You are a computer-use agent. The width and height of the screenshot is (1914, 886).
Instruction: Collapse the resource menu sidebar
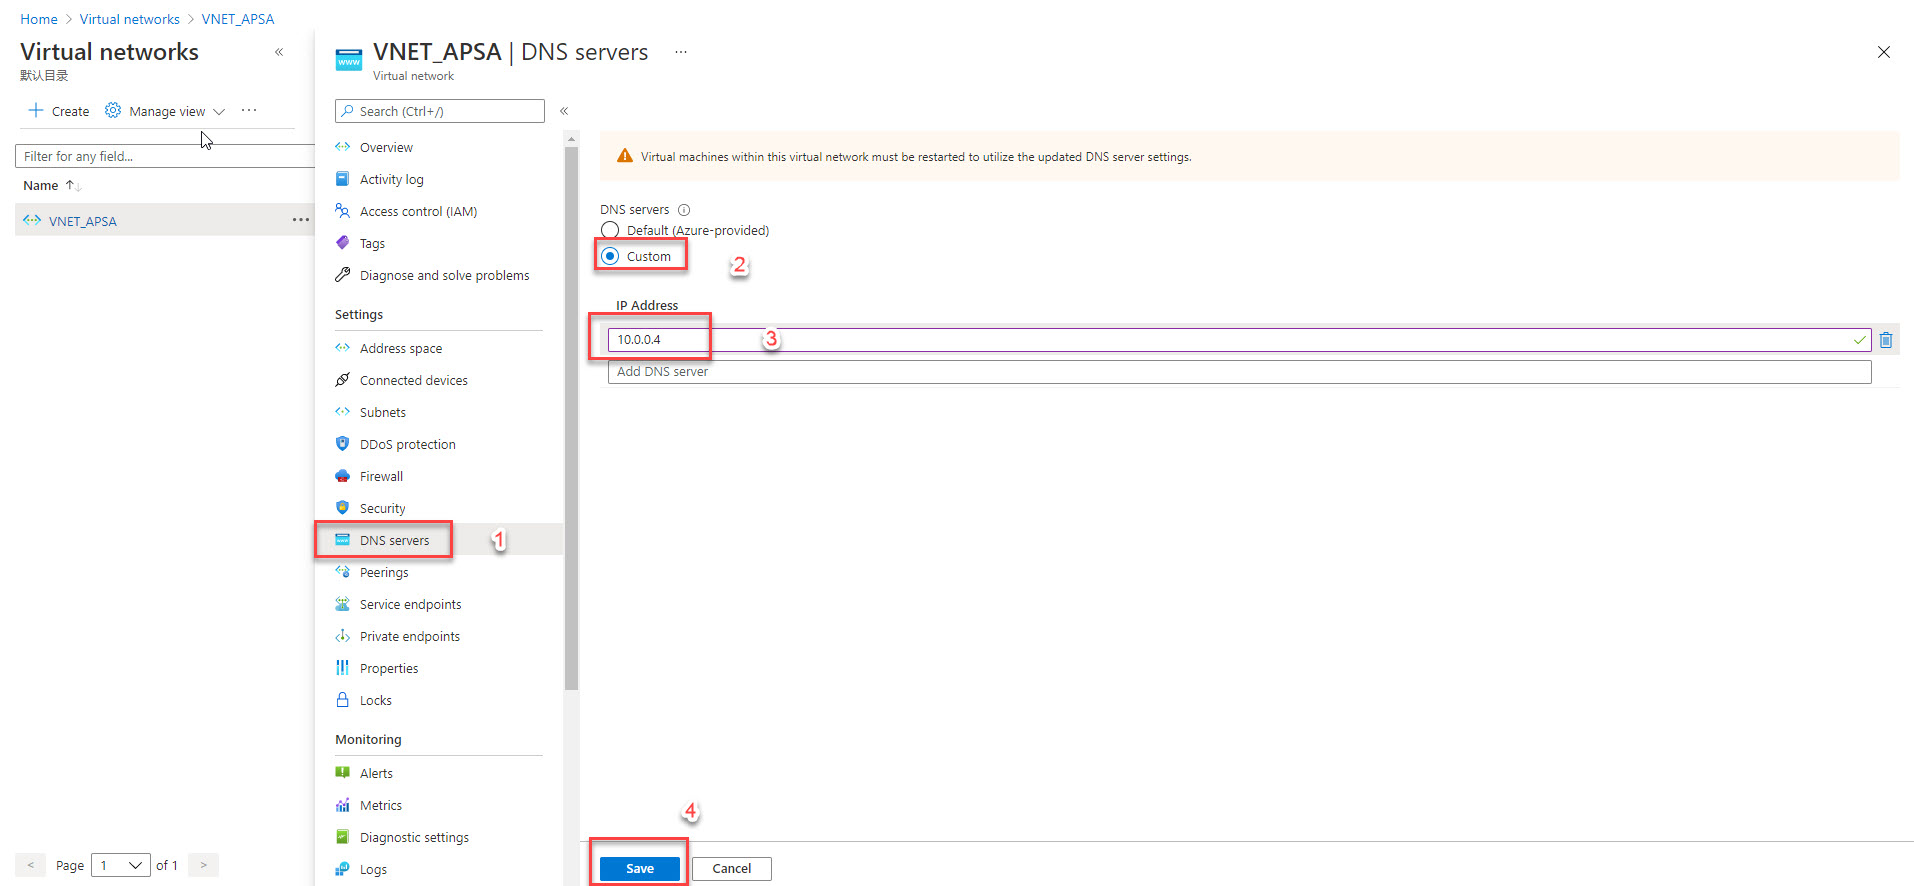point(564,111)
